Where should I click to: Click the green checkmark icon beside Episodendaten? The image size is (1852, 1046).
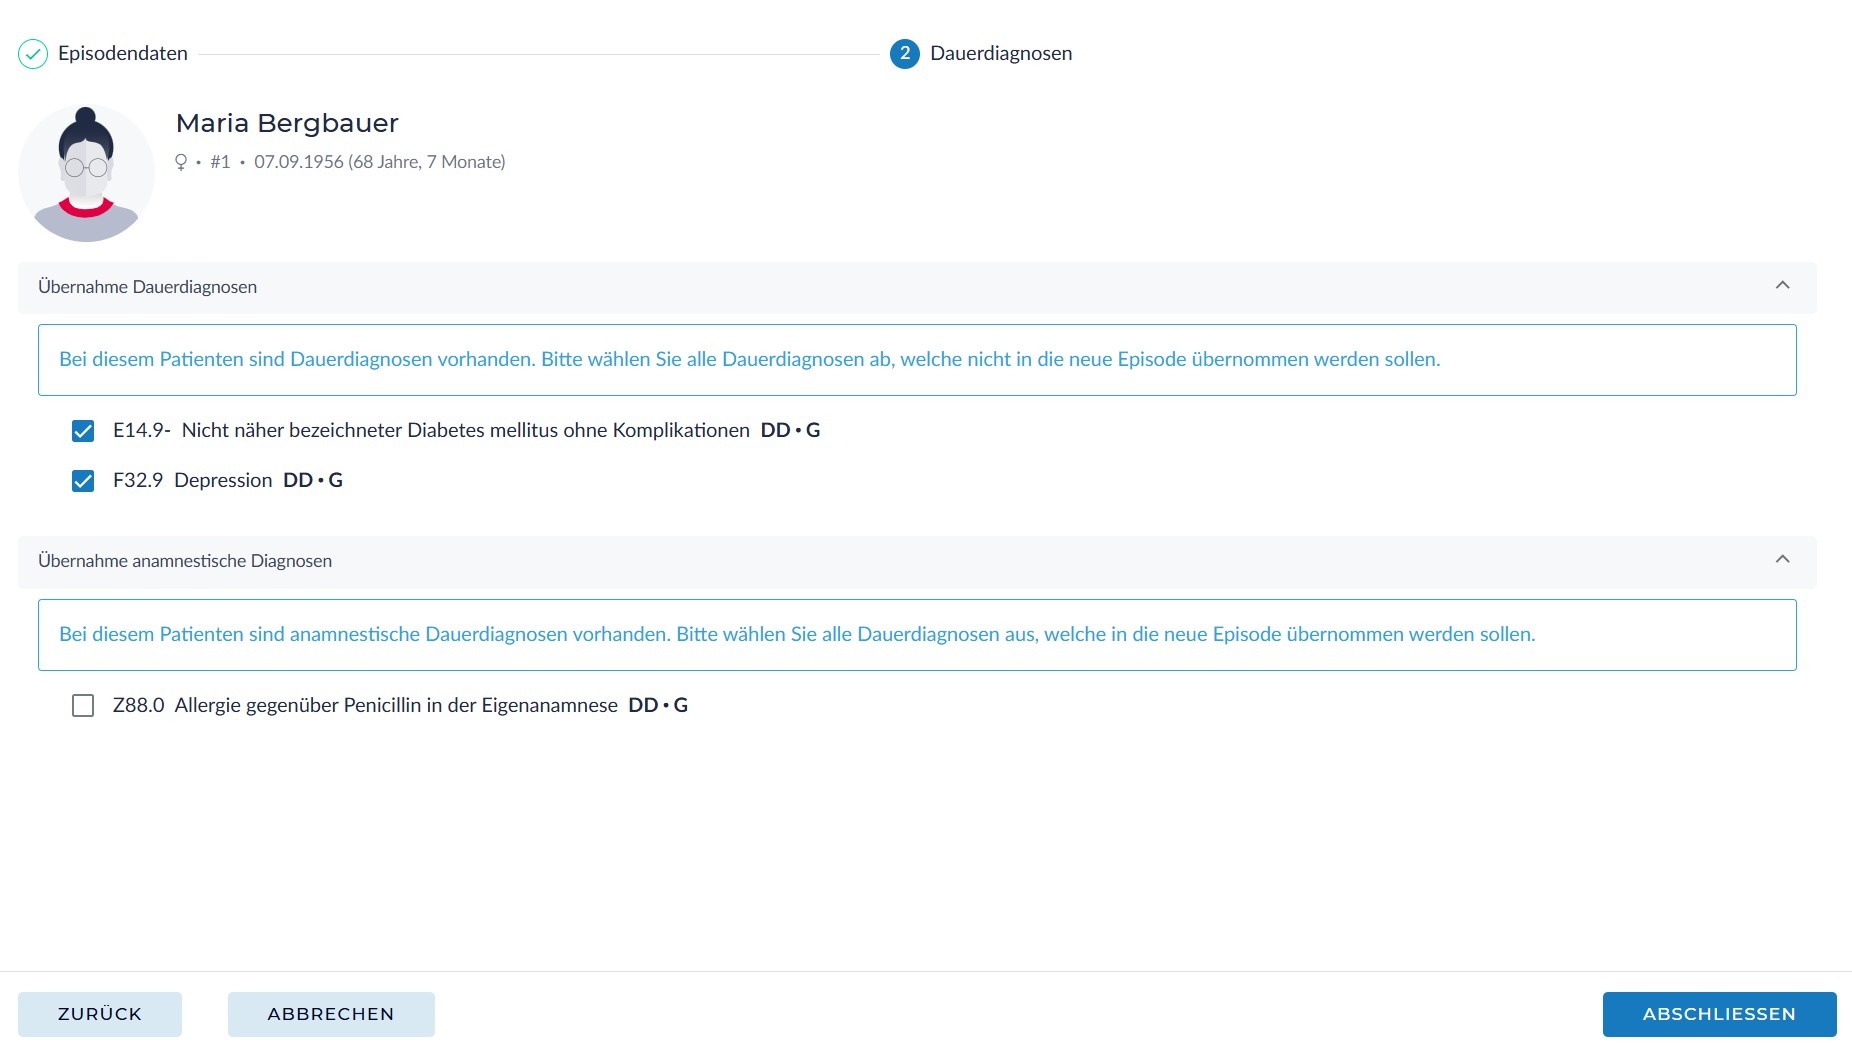[33, 54]
